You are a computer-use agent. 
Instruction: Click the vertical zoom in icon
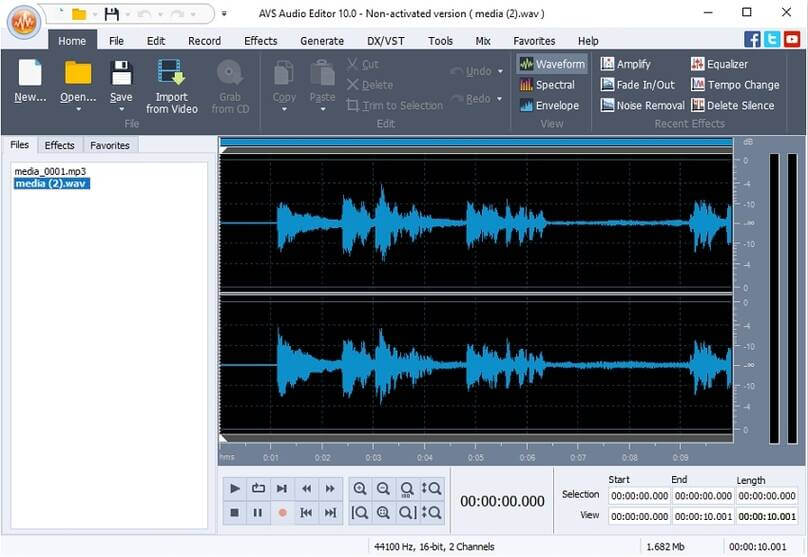431,488
